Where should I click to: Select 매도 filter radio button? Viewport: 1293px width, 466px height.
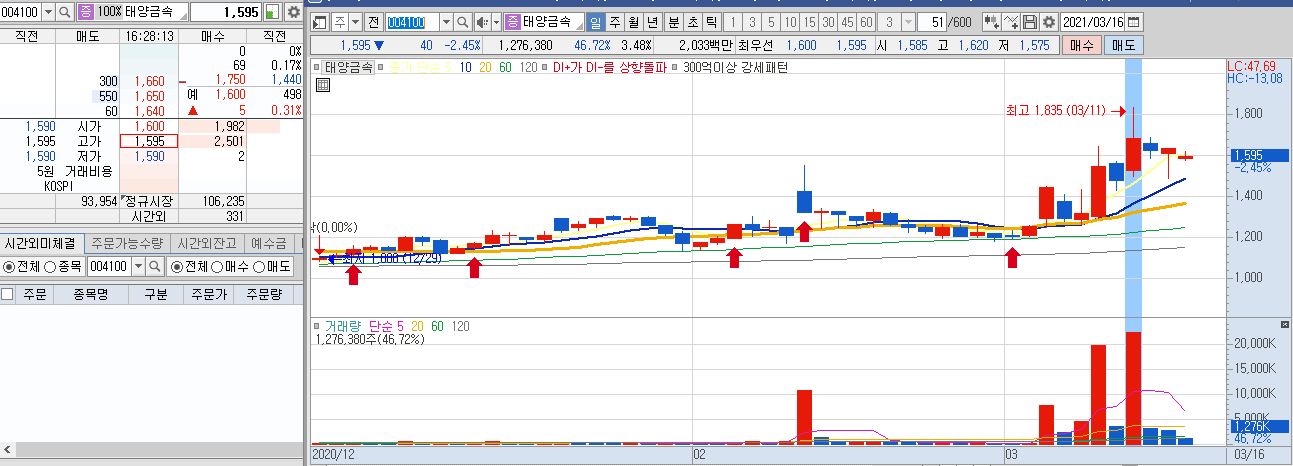257,267
